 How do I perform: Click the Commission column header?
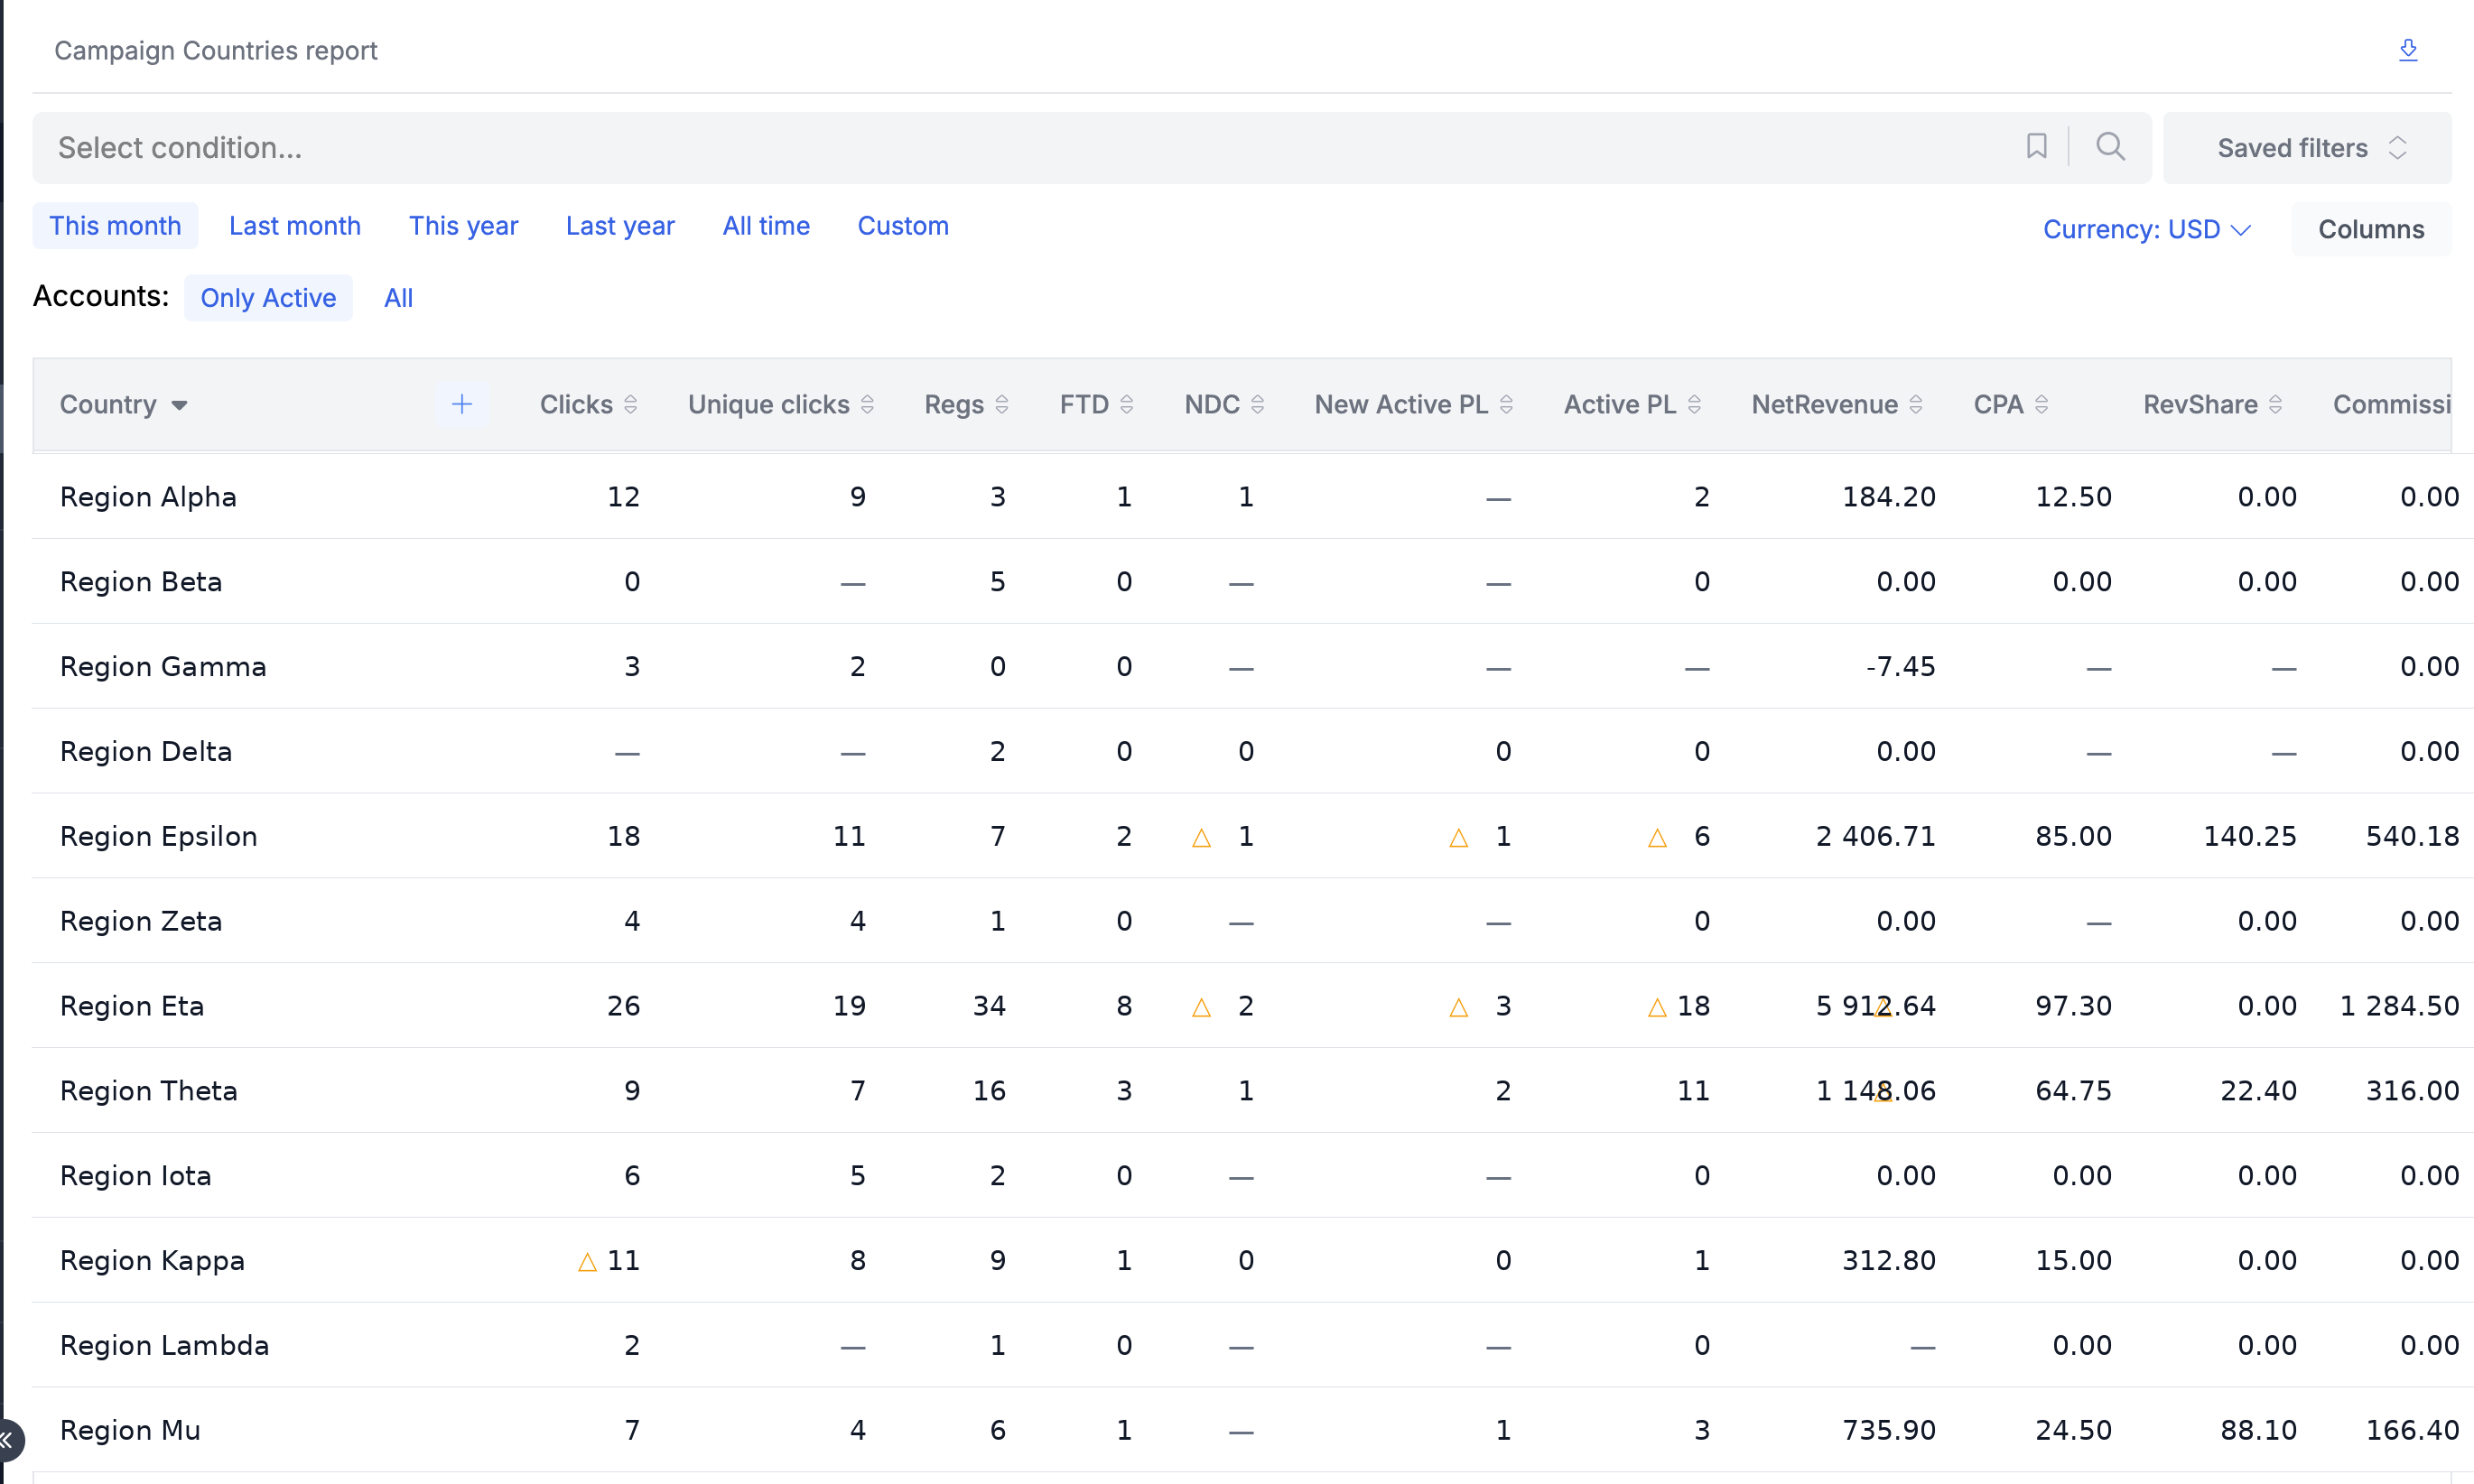click(x=2391, y=404)
